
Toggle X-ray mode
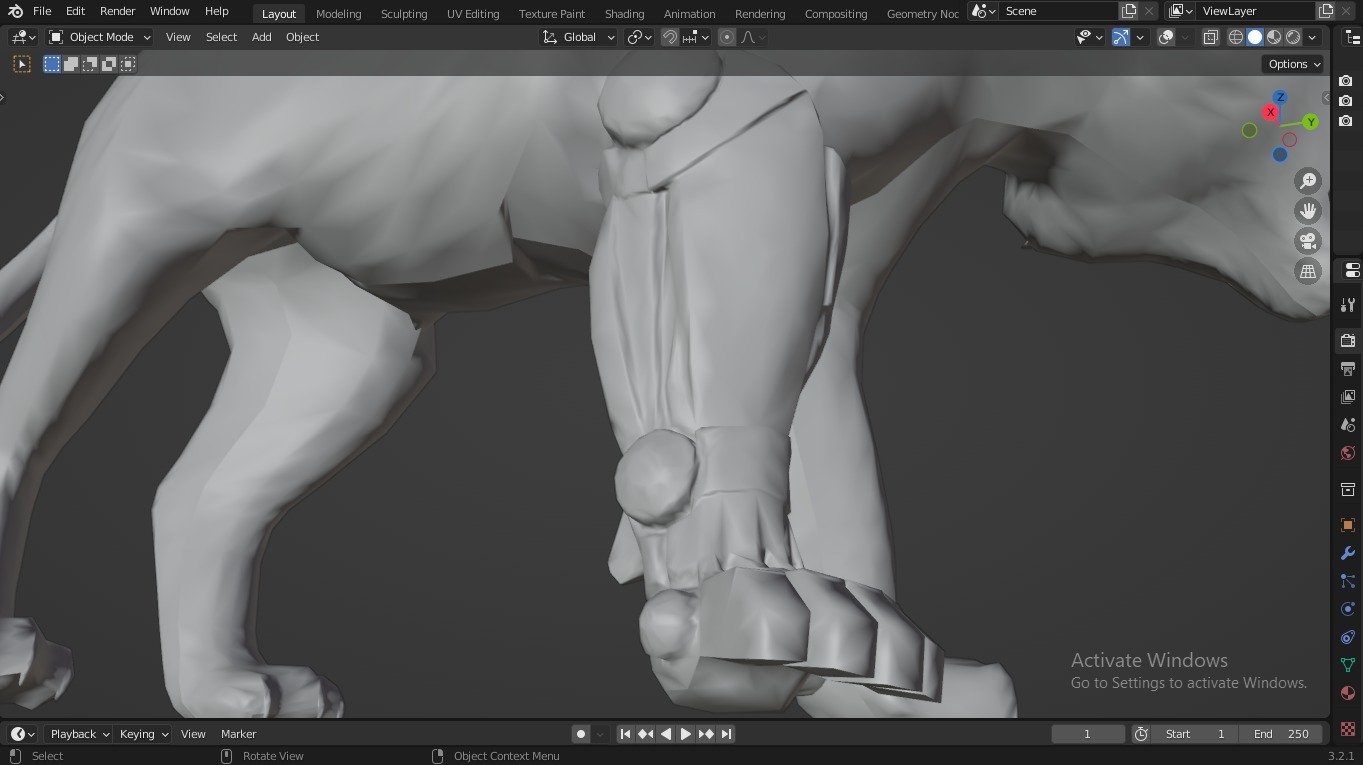1210,37
